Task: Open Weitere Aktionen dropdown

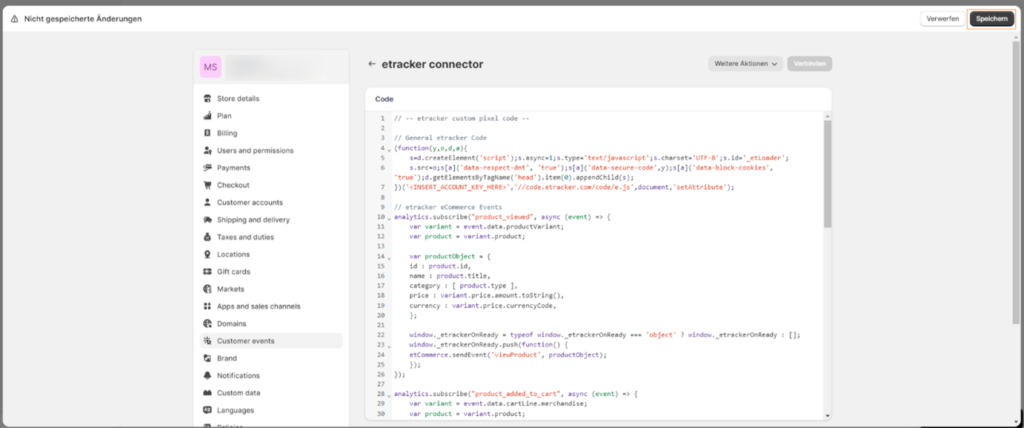Action: click(x=745, y=64)
